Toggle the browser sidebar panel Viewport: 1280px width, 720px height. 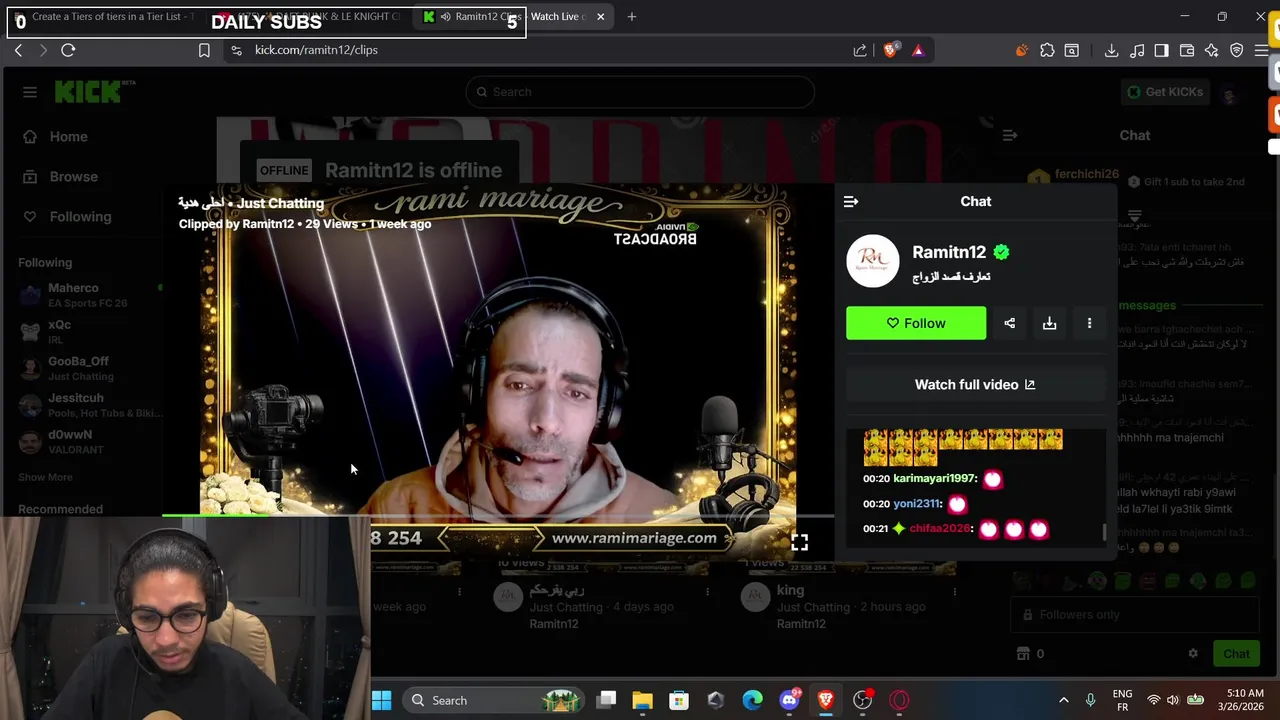tap(1161, 50)
